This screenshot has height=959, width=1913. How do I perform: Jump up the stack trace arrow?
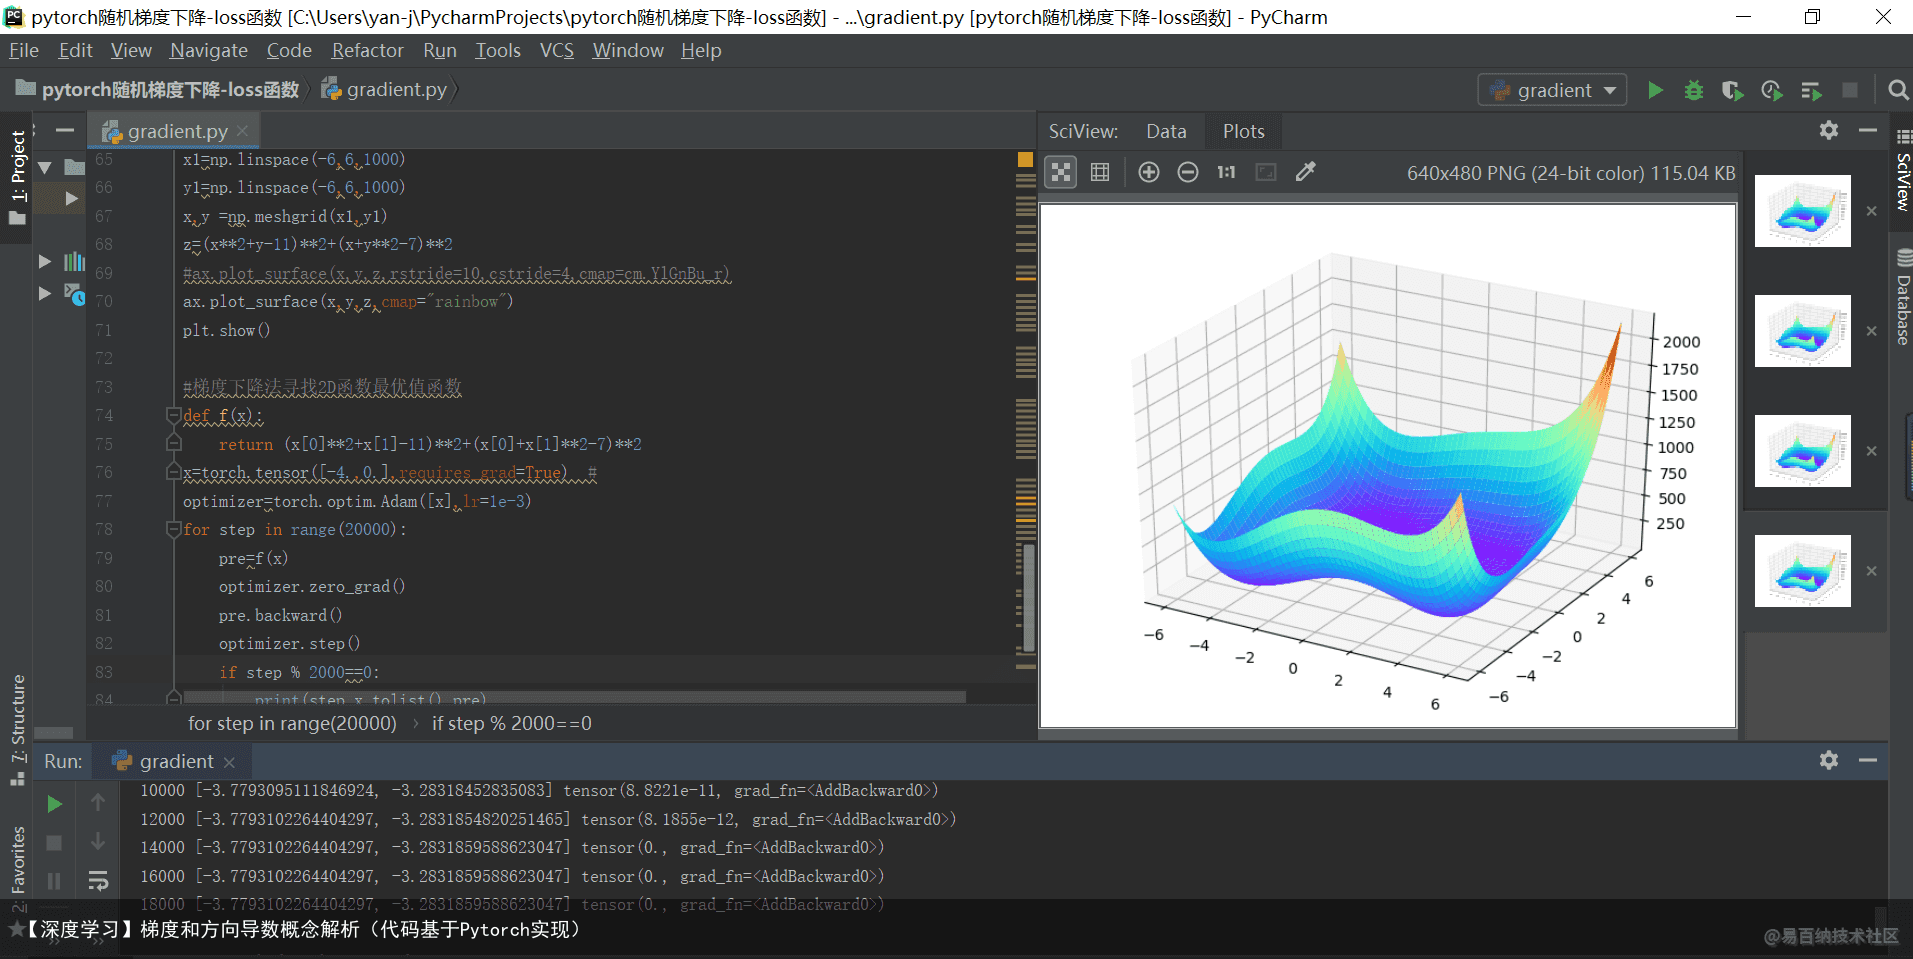click(98, 802)
